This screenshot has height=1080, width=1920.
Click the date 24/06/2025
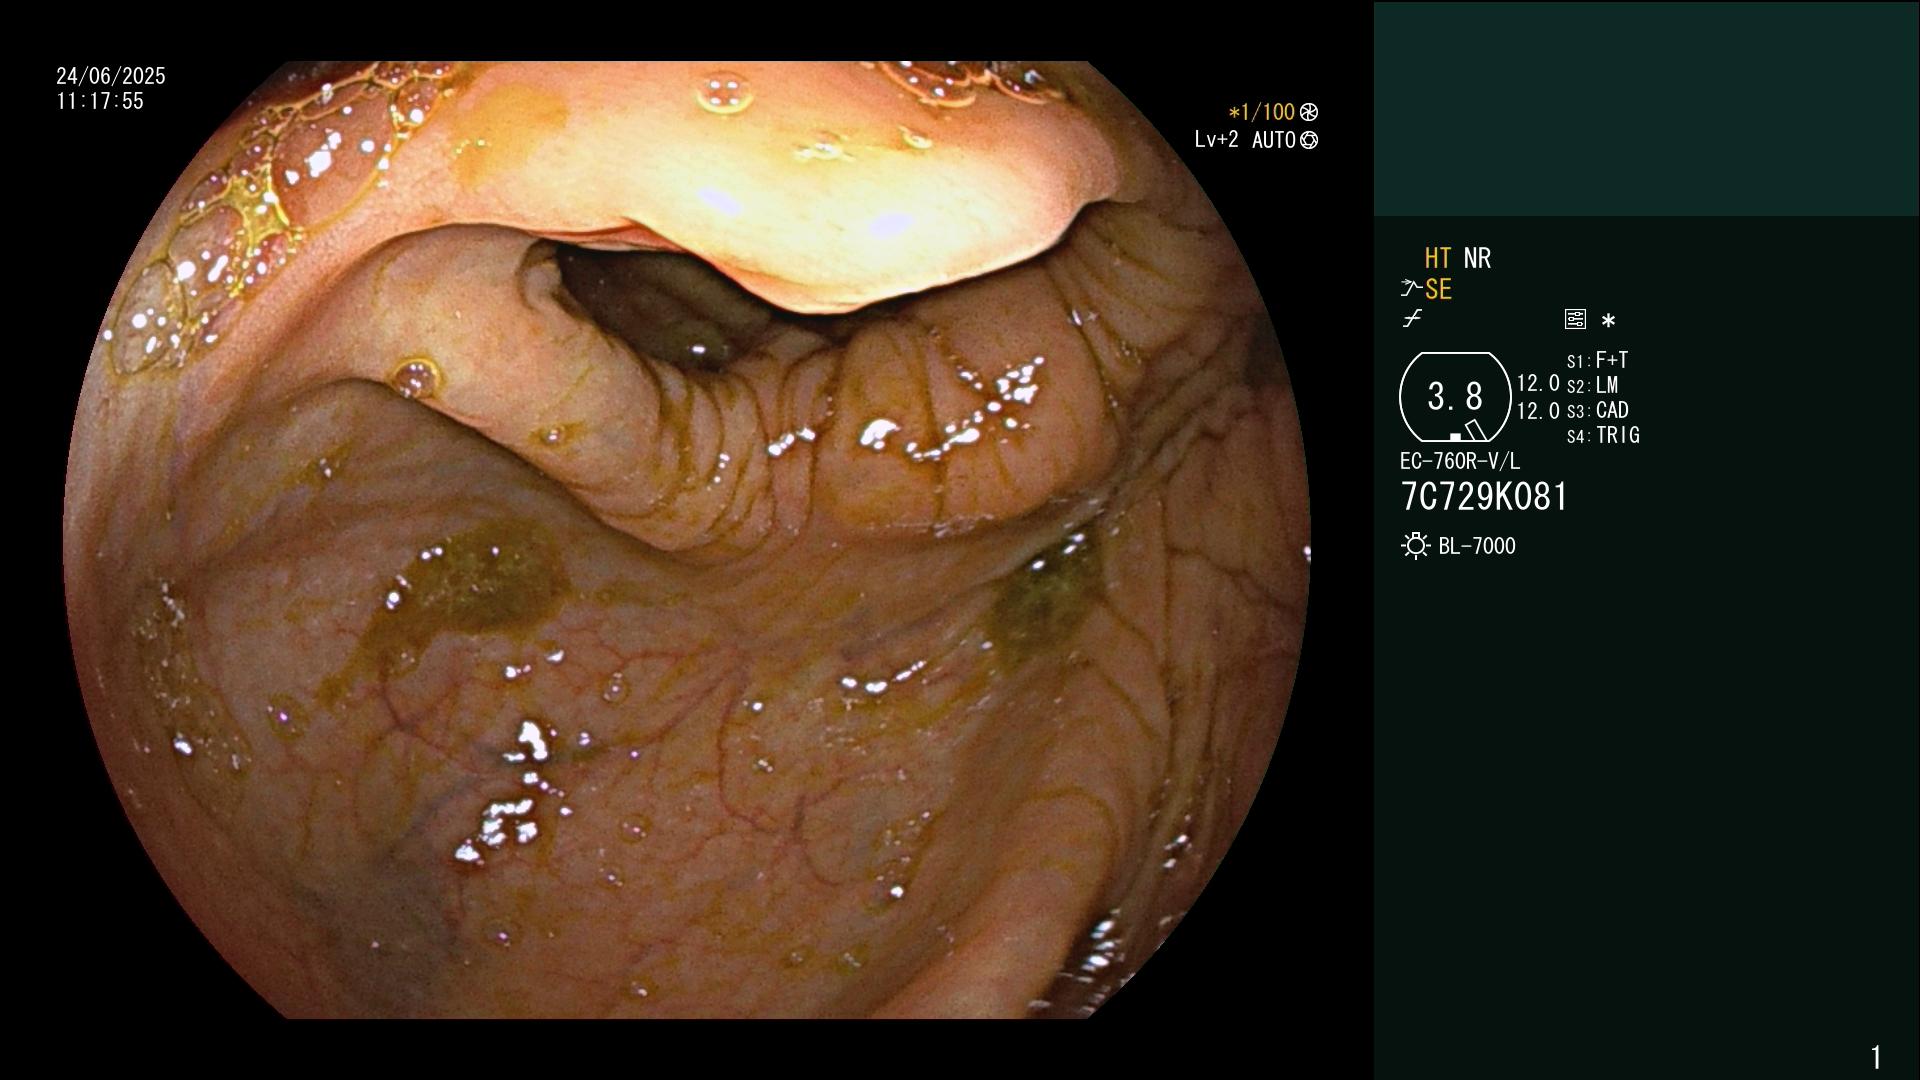pos(111,76)
